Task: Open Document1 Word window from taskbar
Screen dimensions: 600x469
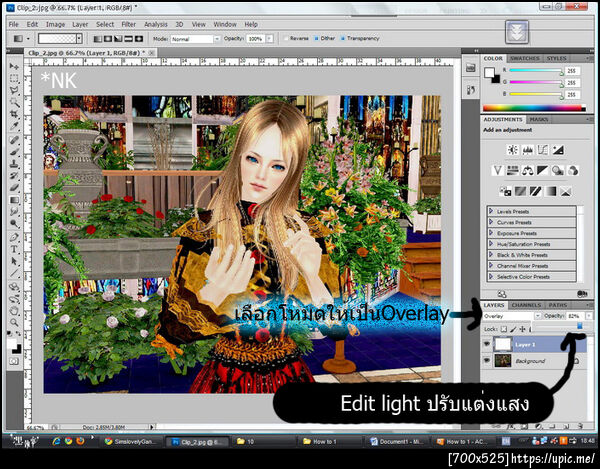Action: (x=396, y=441)
